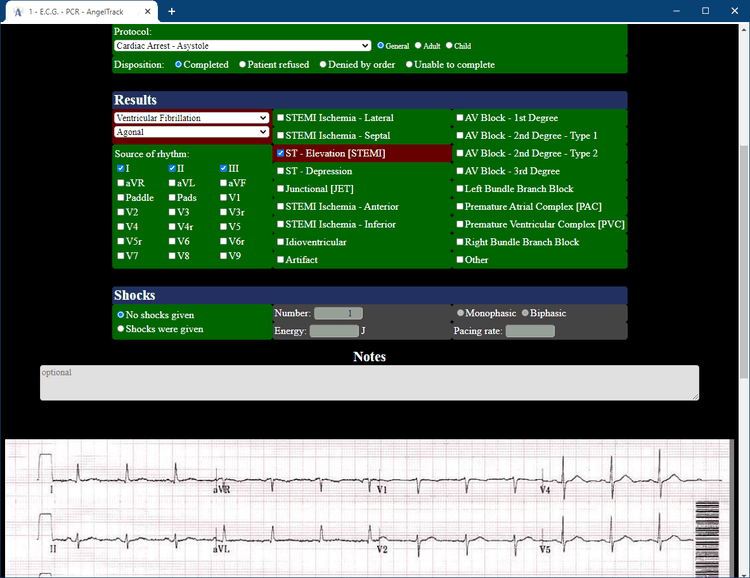750x578 pixels.
Task: Check STEMI Ischemia - Anterior
Action: (x=281, y=206)
